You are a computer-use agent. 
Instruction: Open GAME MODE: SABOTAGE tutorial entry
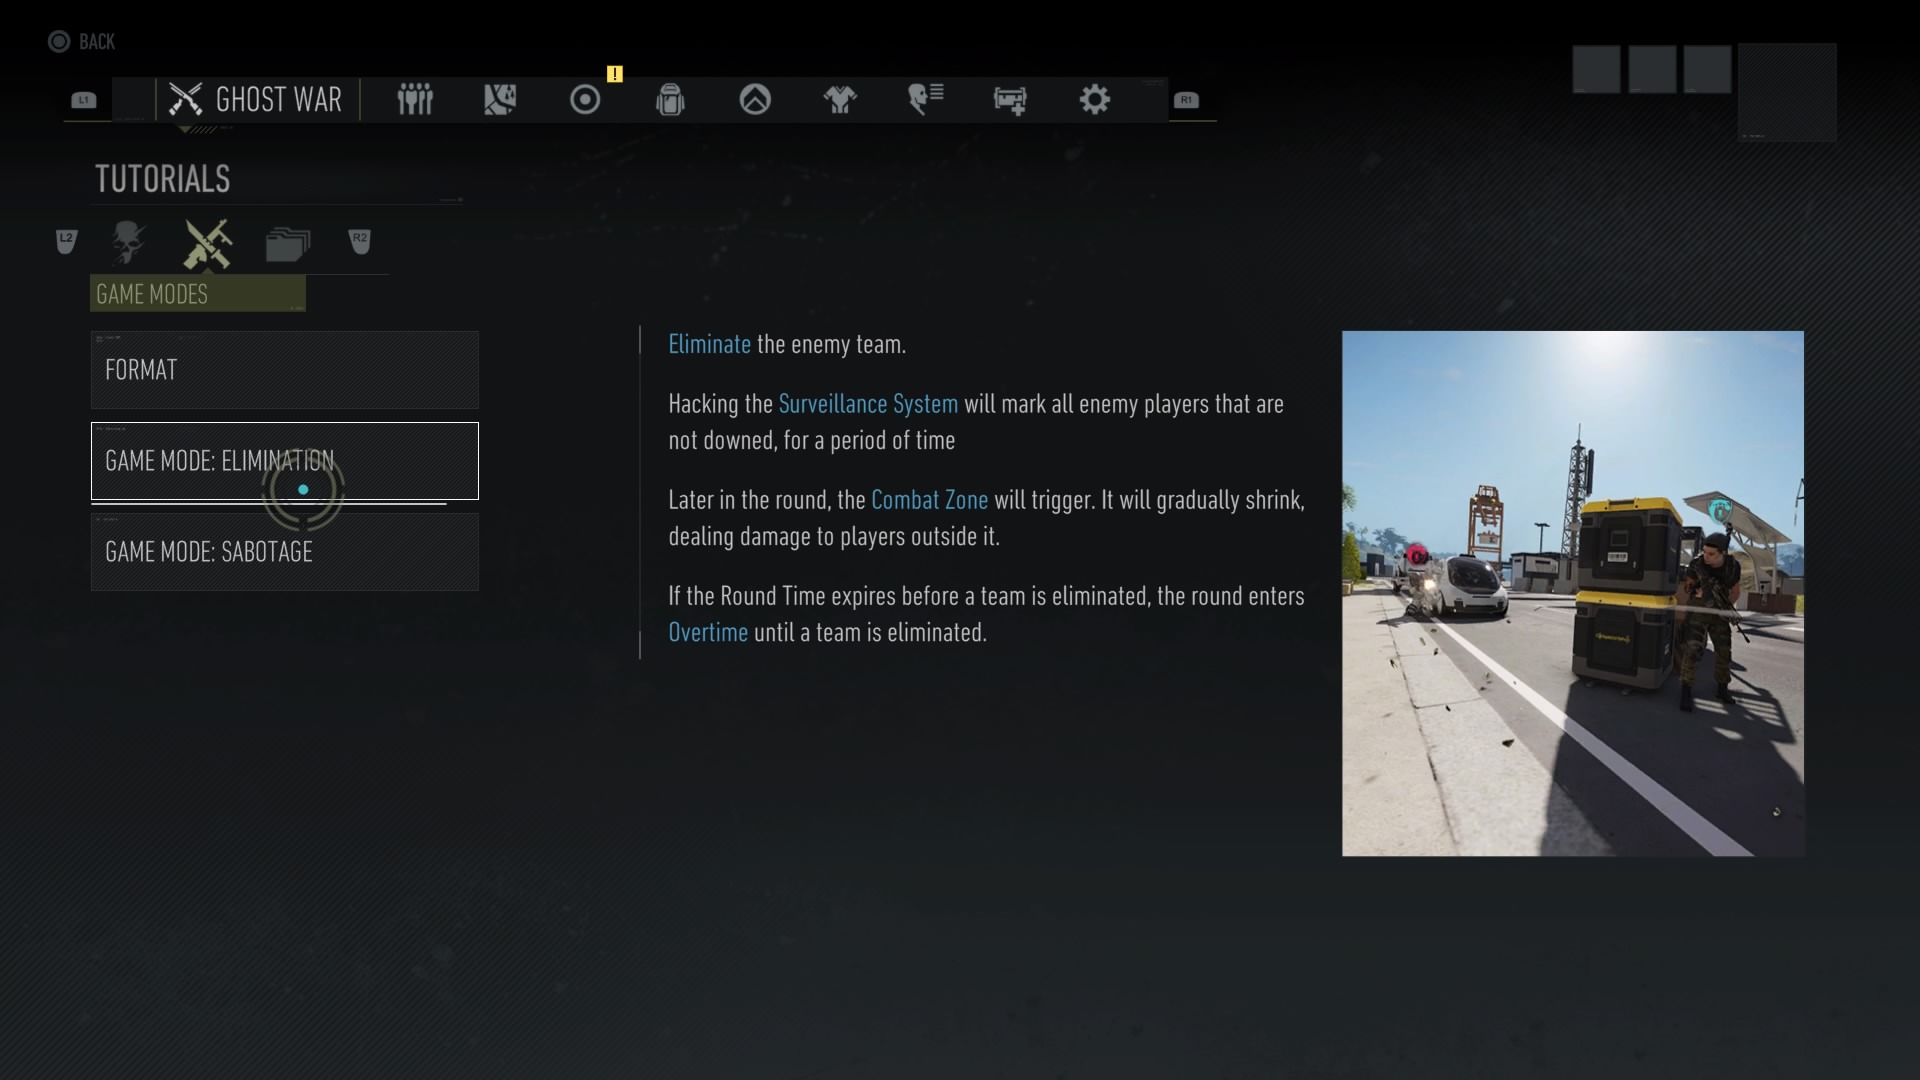coord(285,552)
